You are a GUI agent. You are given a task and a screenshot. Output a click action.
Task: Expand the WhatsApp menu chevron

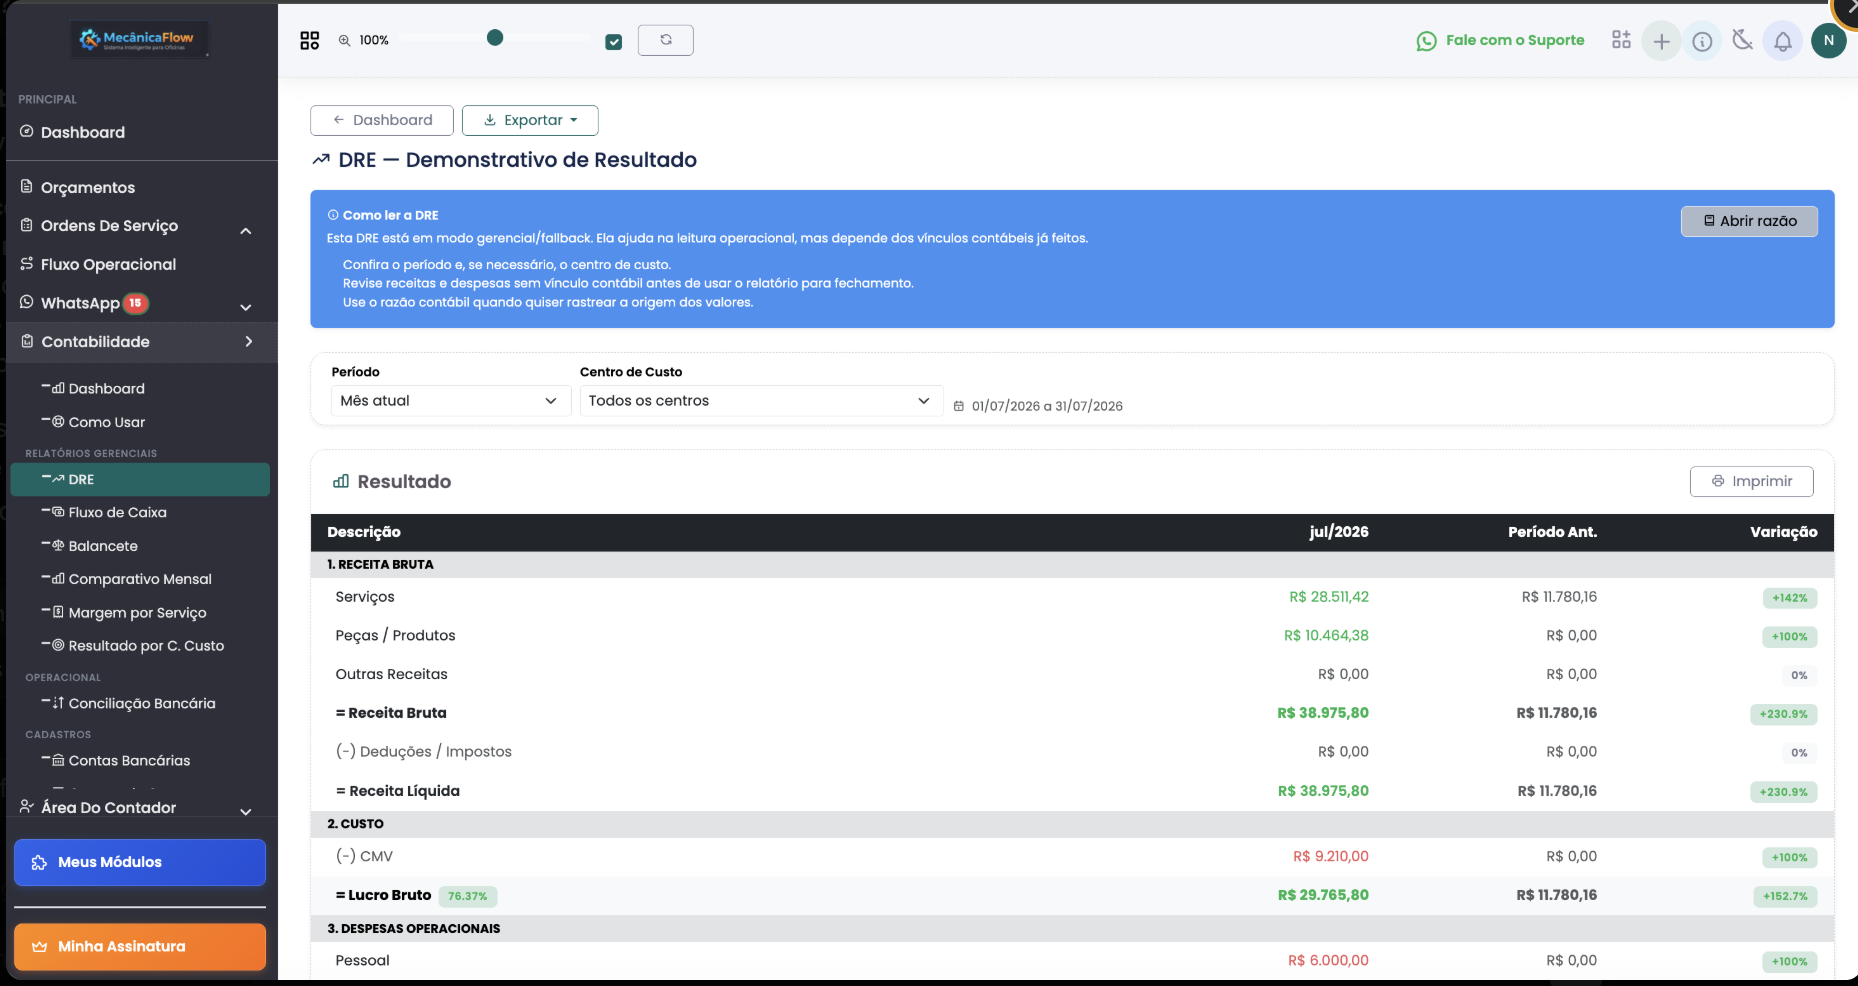[246, 307]
